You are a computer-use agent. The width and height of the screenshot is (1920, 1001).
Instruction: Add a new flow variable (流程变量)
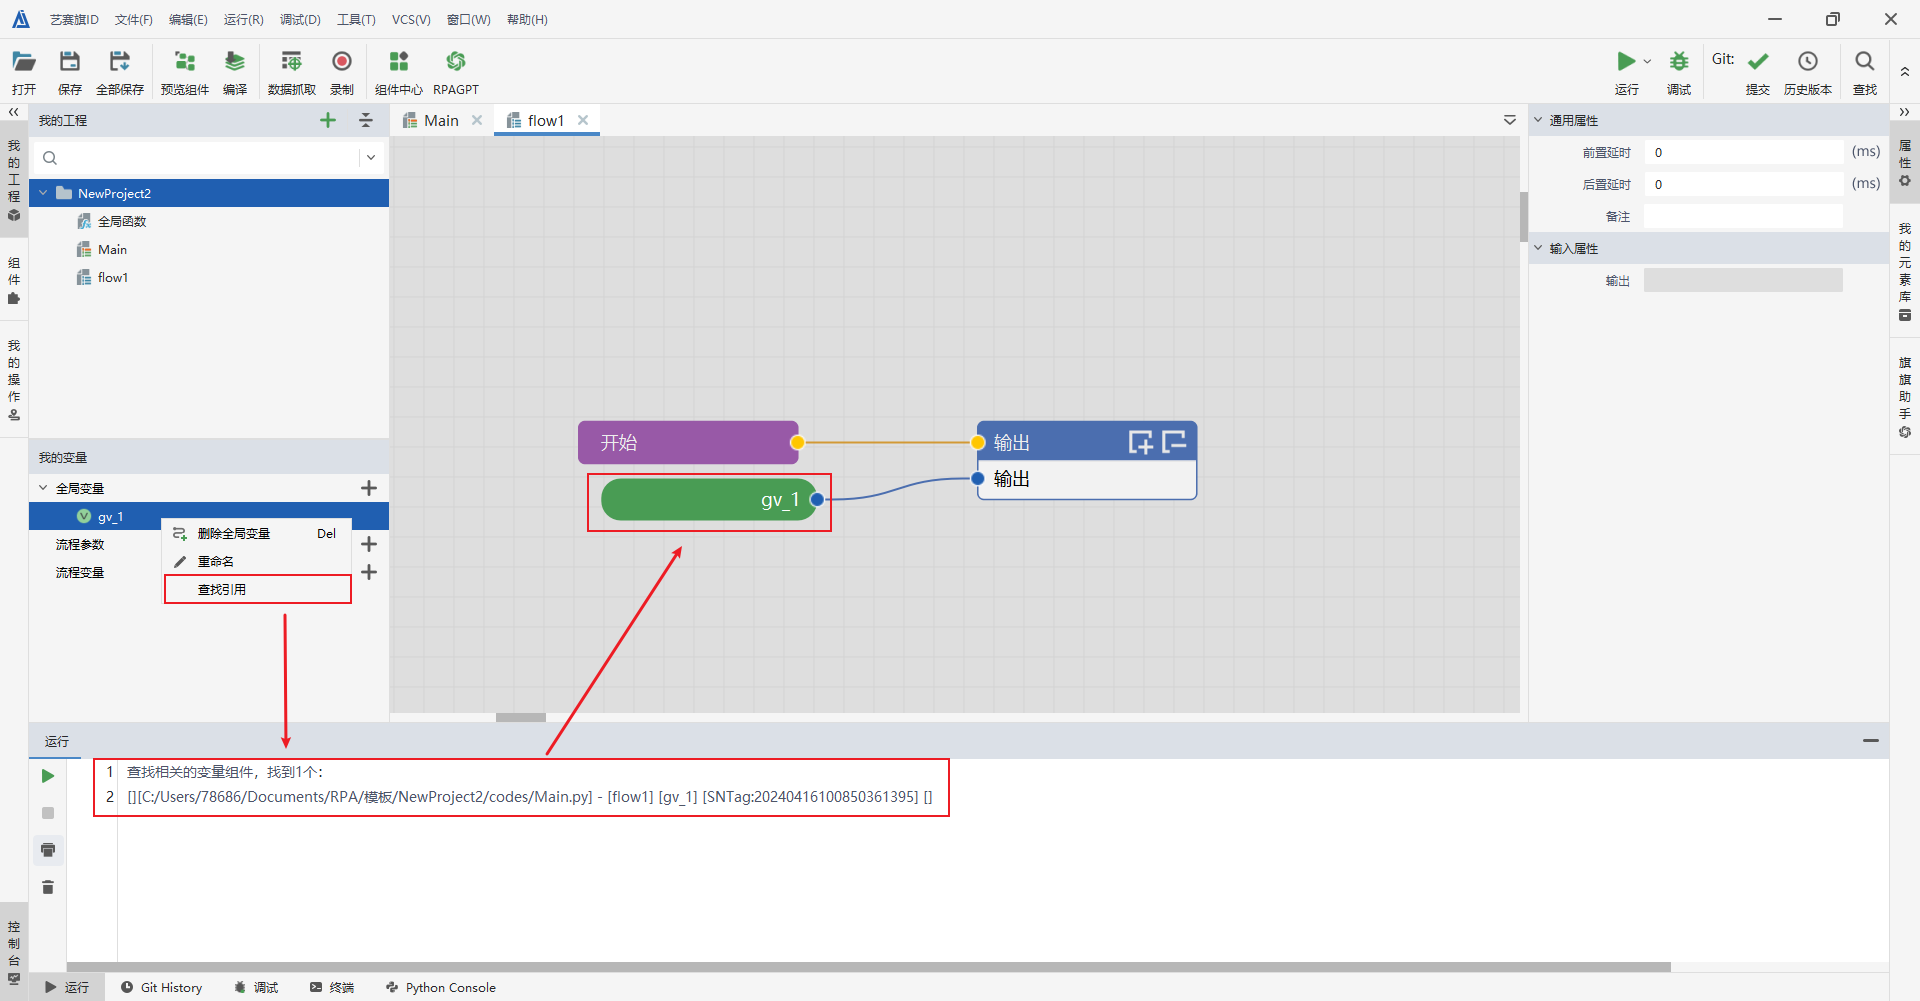click(369, 572)
